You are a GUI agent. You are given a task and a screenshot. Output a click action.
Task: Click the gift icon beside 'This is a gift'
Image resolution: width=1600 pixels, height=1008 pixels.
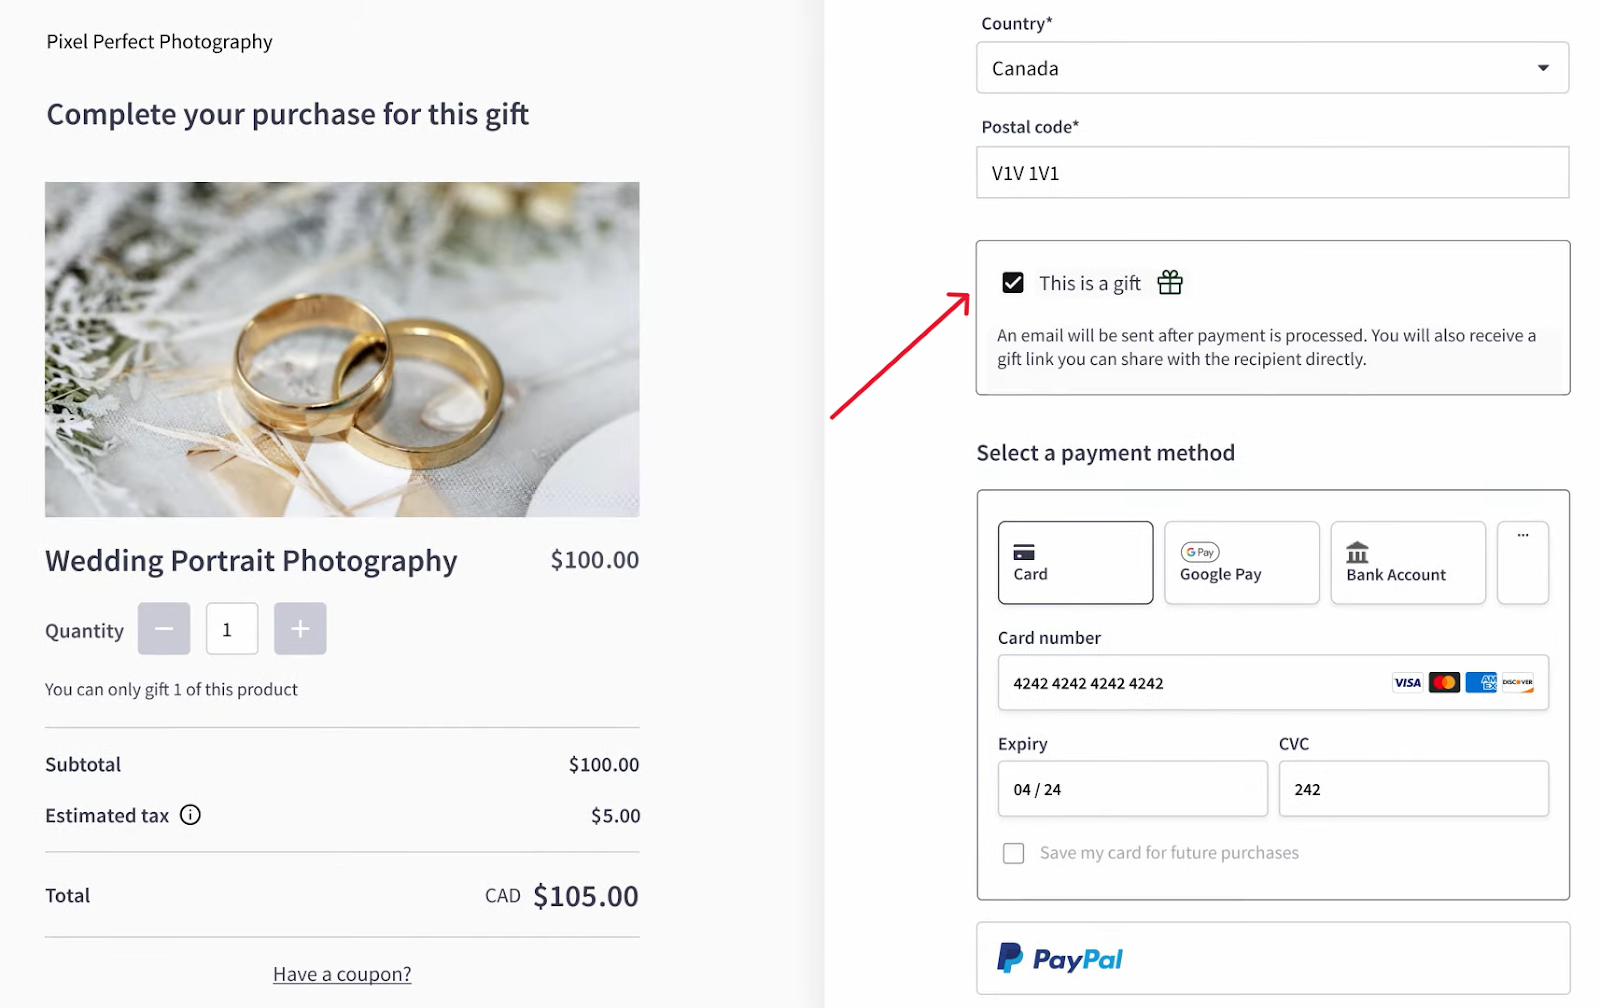click(1169, 283)
